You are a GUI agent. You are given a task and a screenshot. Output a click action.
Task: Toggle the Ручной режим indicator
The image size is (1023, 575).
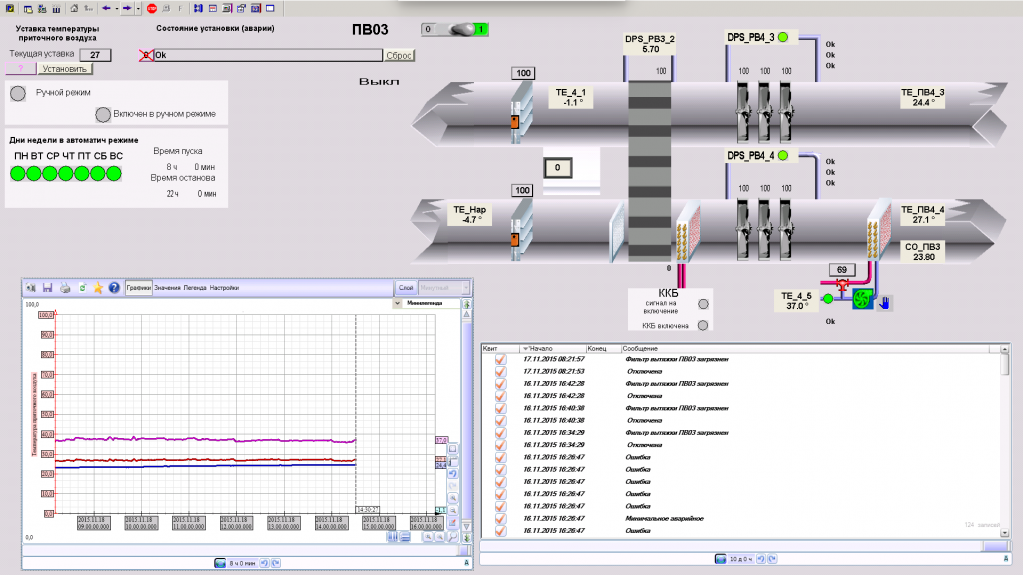(18, 93)
